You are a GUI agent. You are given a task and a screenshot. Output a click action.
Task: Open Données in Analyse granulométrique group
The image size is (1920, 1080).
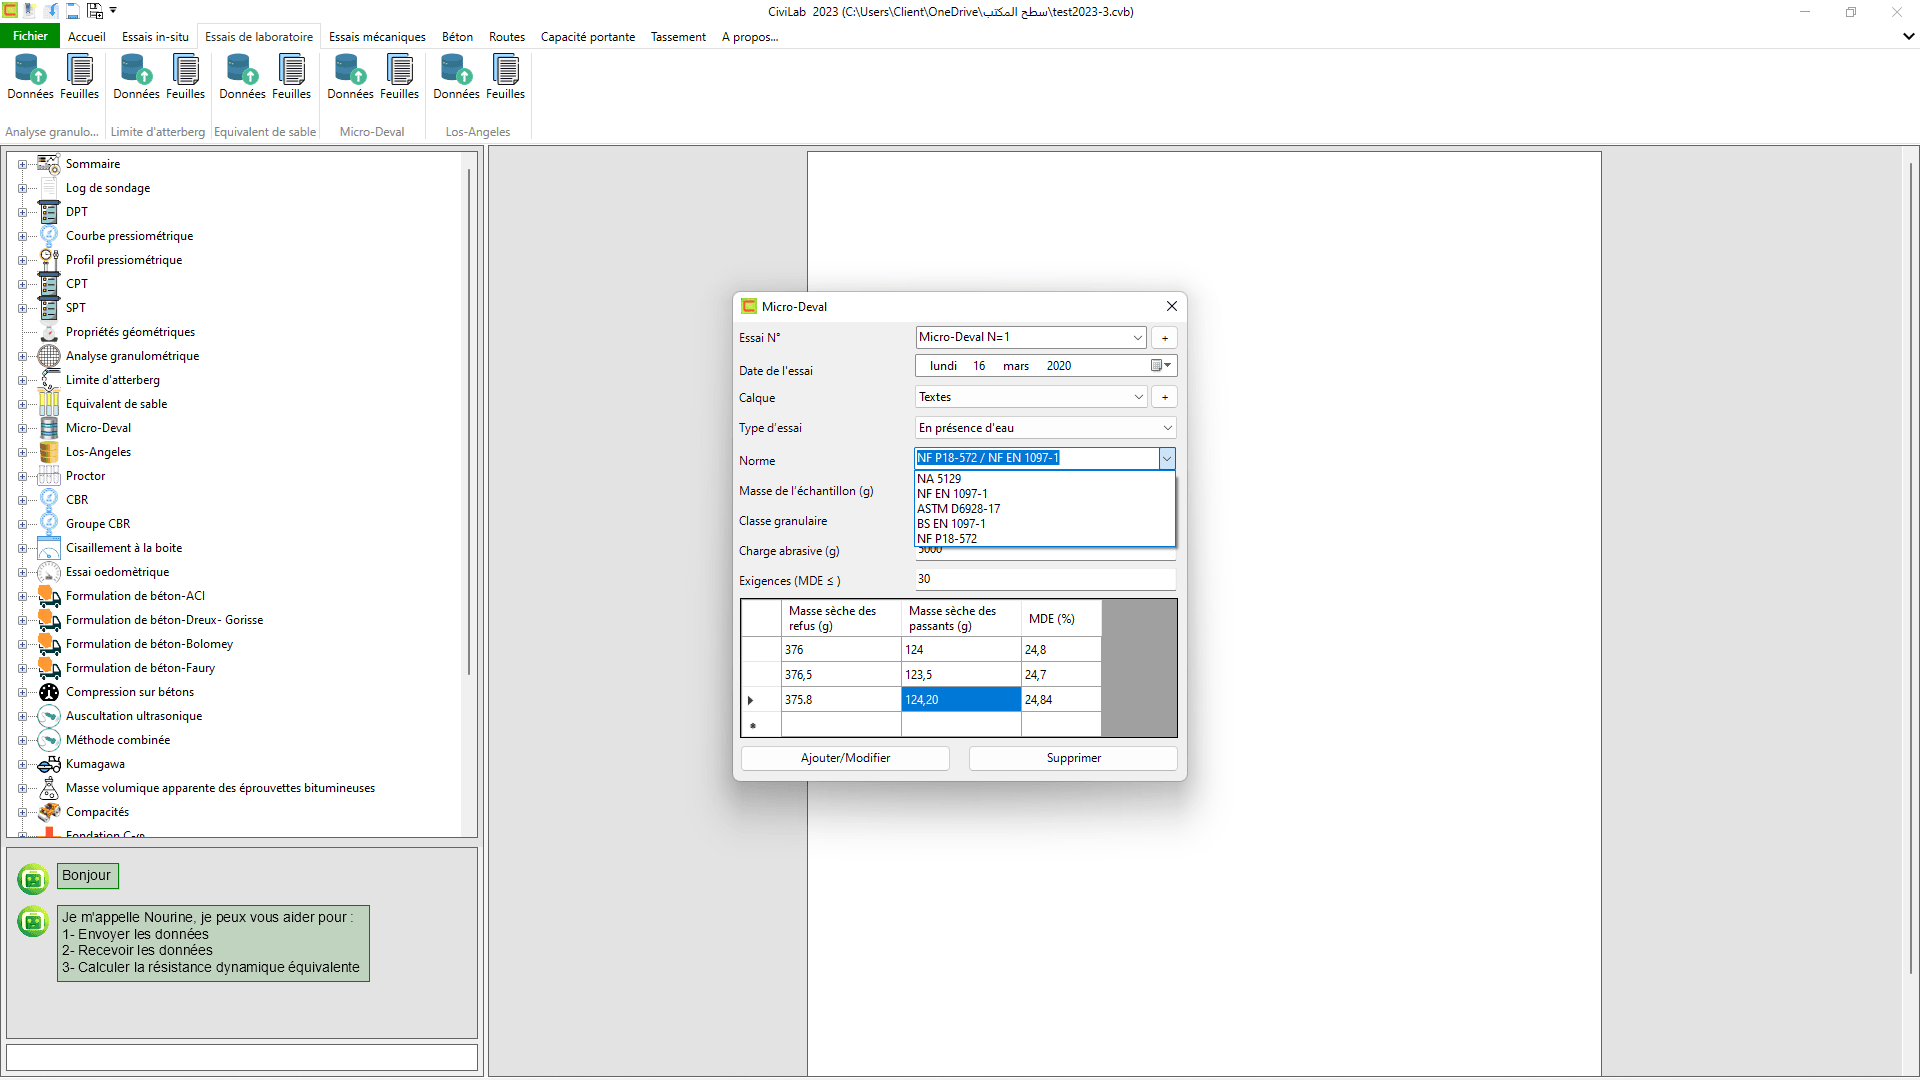pos(30,77)
